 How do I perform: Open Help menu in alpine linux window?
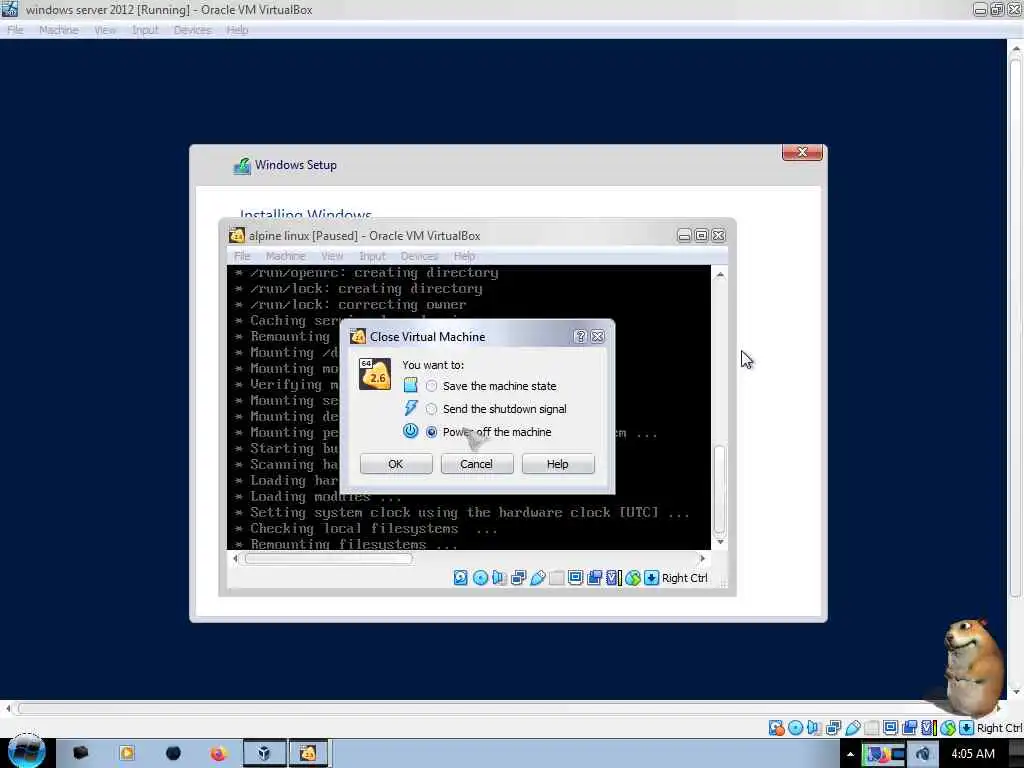464,256
